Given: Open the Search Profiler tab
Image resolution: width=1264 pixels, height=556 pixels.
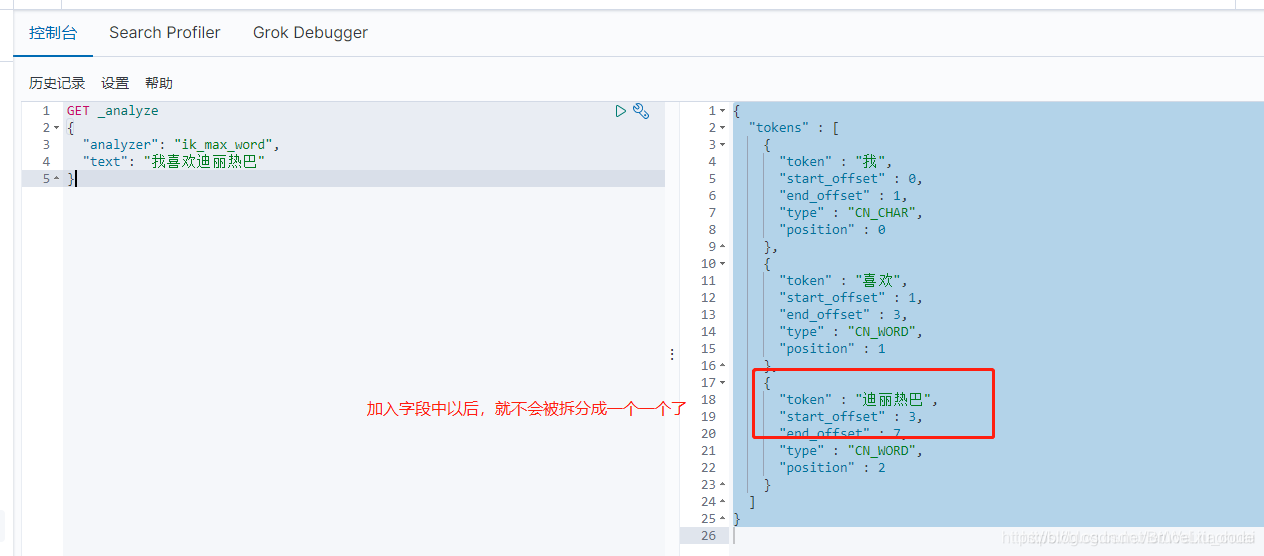Looking at the screenshot, I should click(x=165, y=32).
